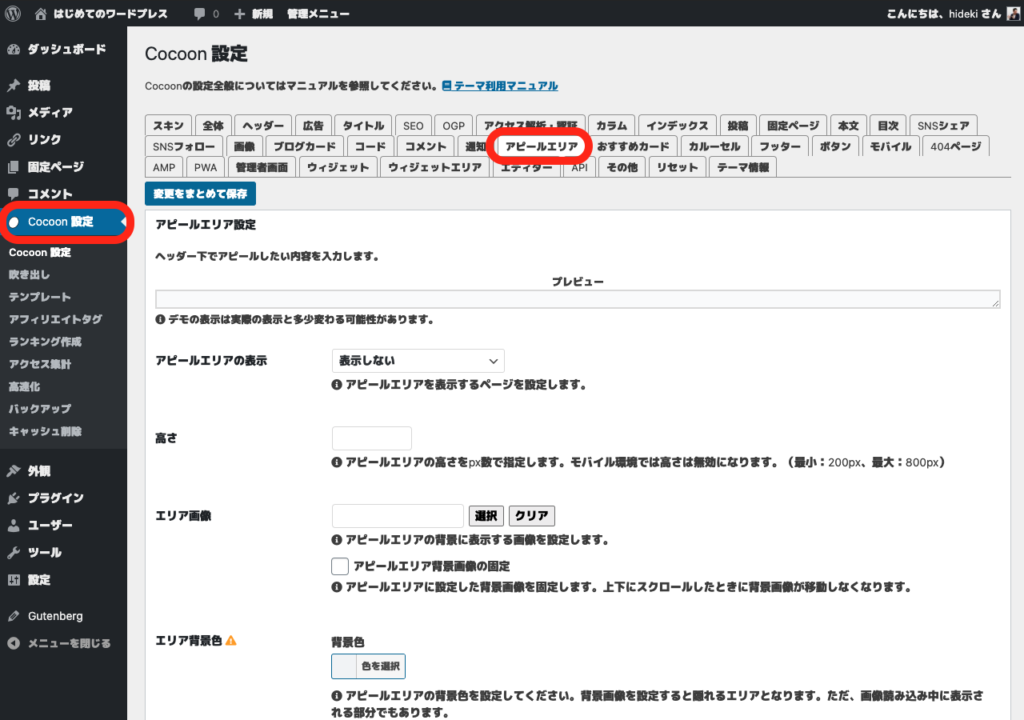Click the ツール wrench icon
This screenshot has height=720, width=1024.
pos(14,553)
